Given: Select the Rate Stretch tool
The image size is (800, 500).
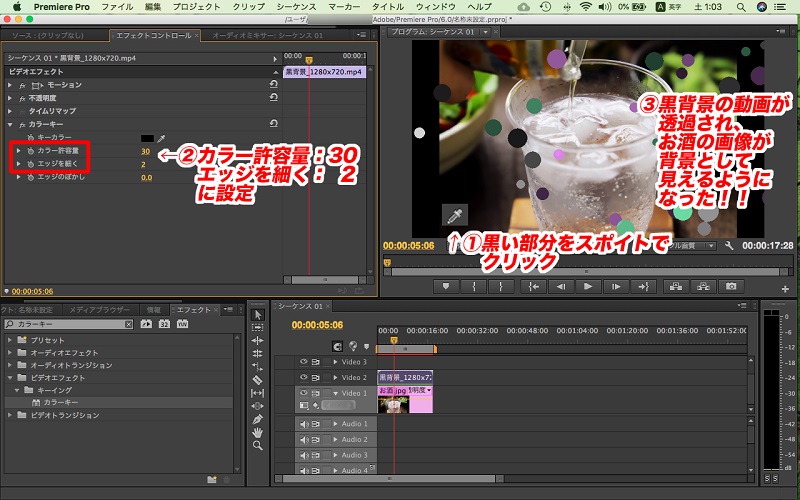Looking at the screenshot, I should [258, 366].
